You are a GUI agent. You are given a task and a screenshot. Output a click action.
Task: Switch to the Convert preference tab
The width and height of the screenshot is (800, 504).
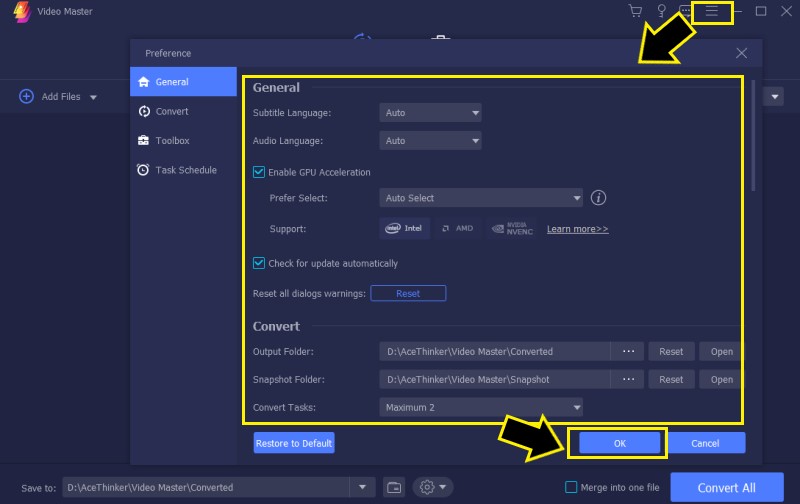coord(183,111)
